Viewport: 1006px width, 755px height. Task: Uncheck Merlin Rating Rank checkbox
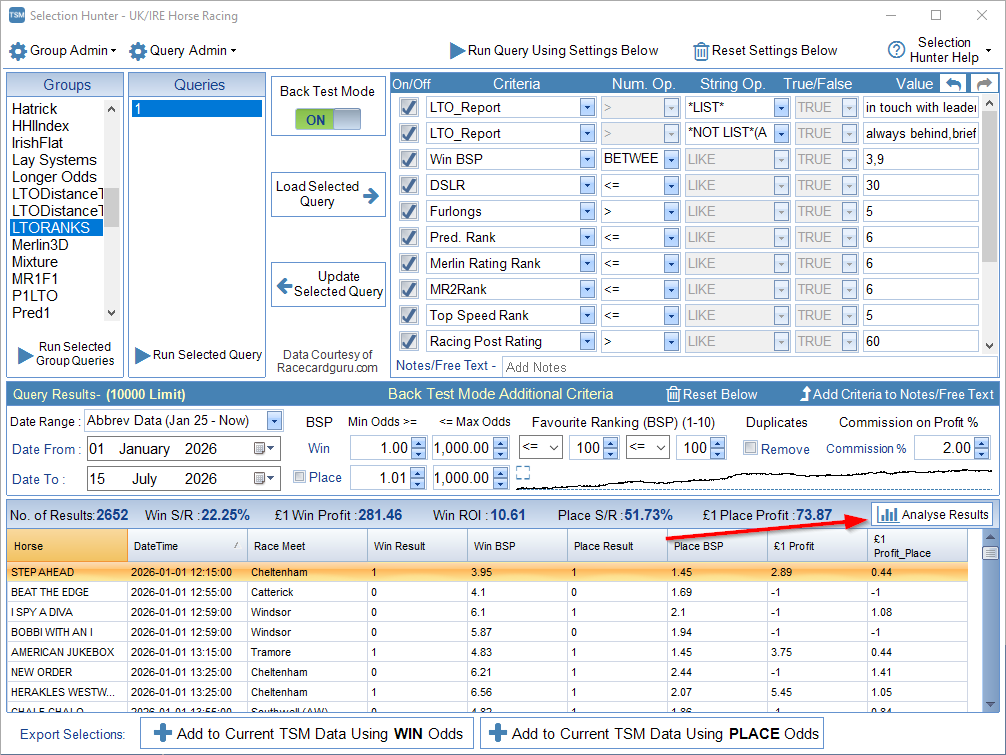pos(409,263)
